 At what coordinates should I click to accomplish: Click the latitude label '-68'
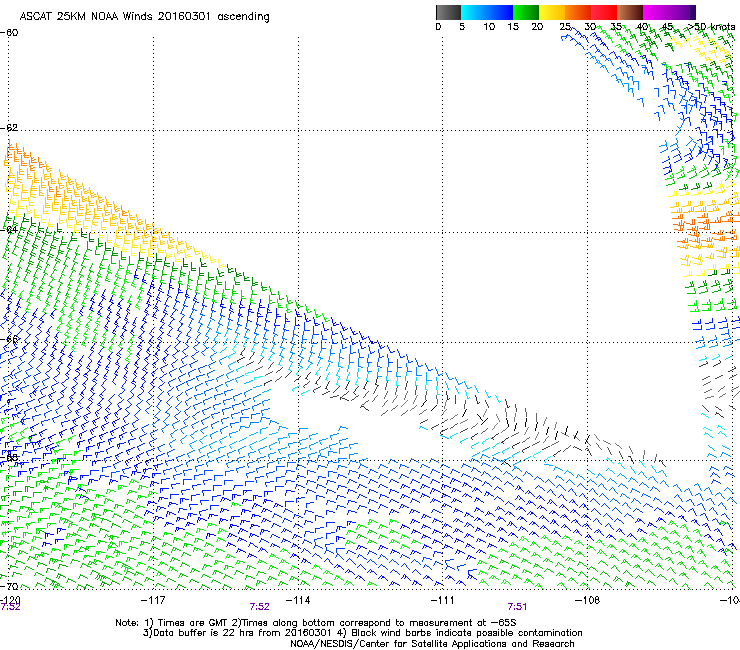click(x=9, y=457)
